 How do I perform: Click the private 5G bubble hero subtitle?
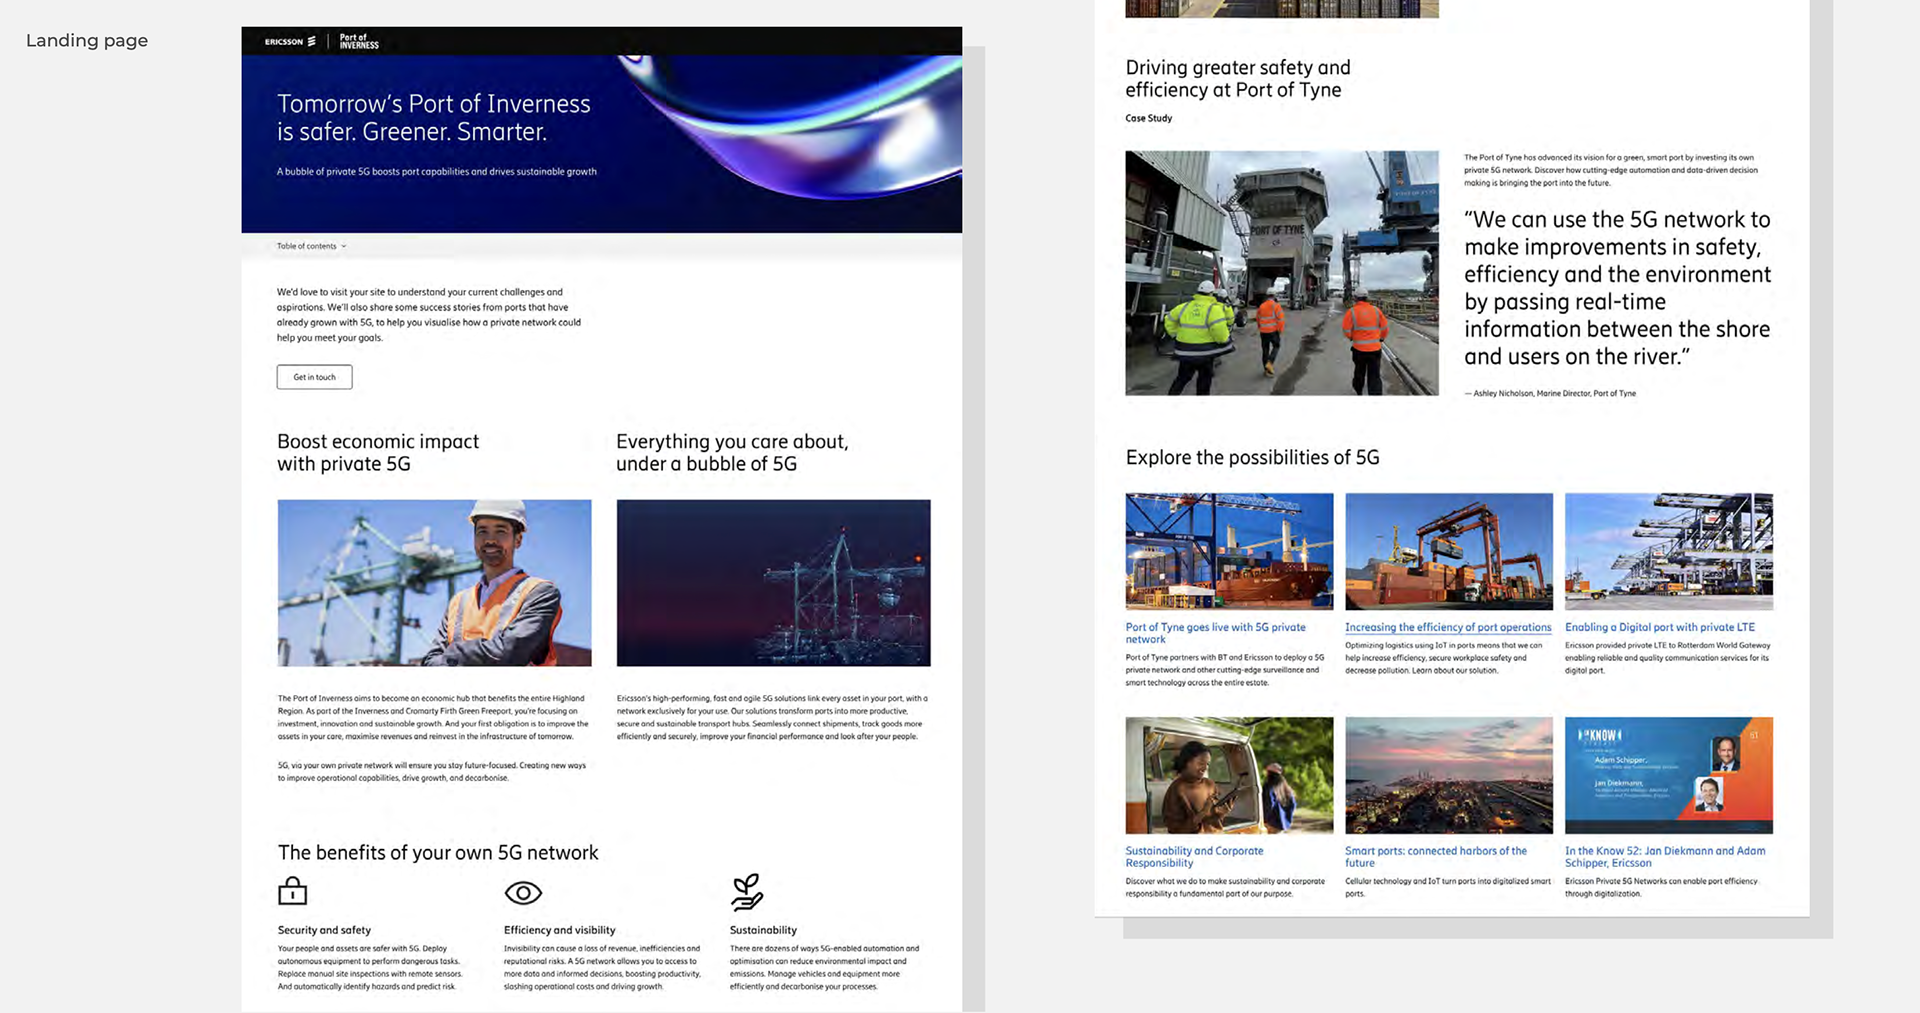436,171
